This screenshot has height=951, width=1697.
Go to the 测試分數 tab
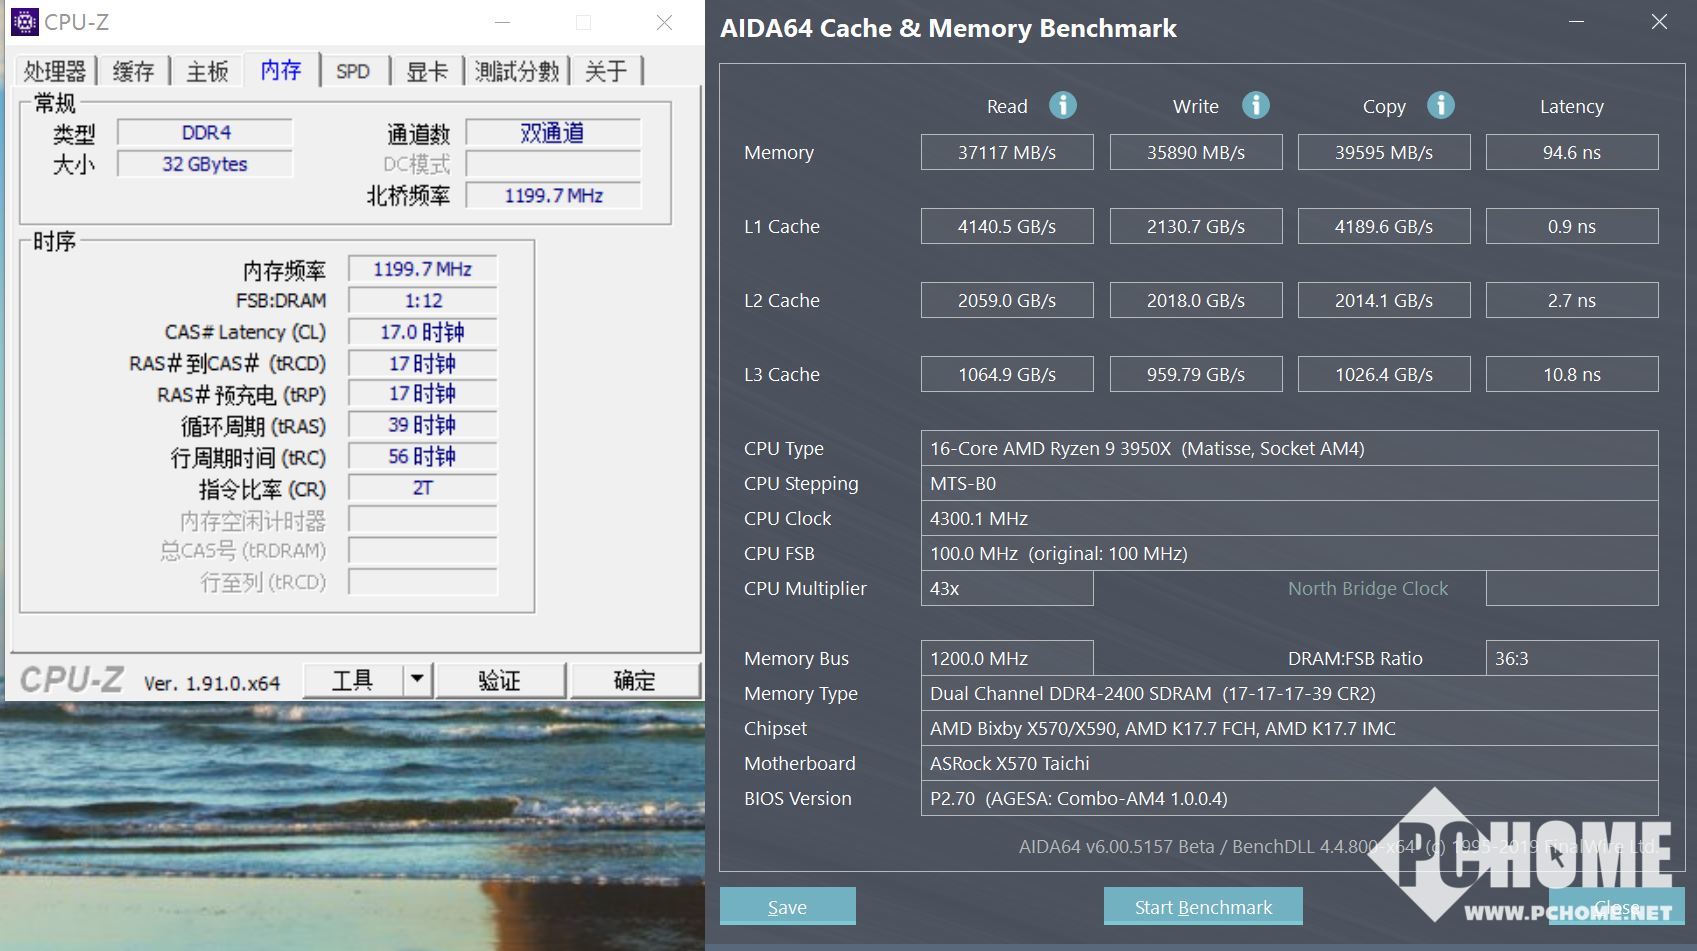click(x=516, y=71)
